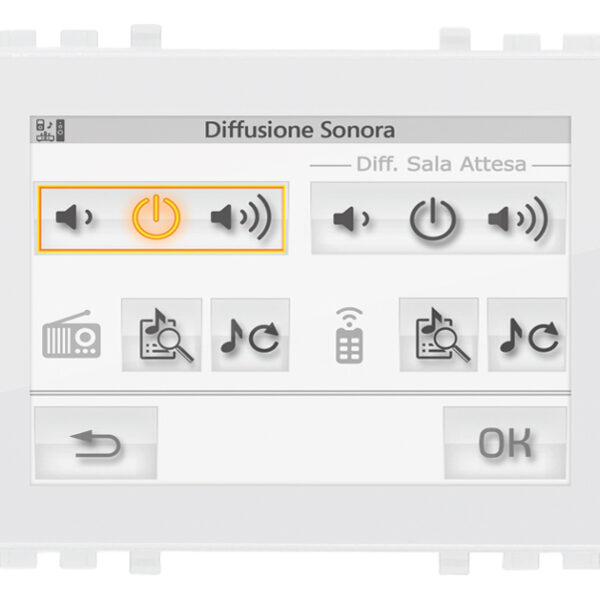The width and height of the screenshot is (600, 600).
Task: Go back with the return arrow button
Action: coord(96,443)
